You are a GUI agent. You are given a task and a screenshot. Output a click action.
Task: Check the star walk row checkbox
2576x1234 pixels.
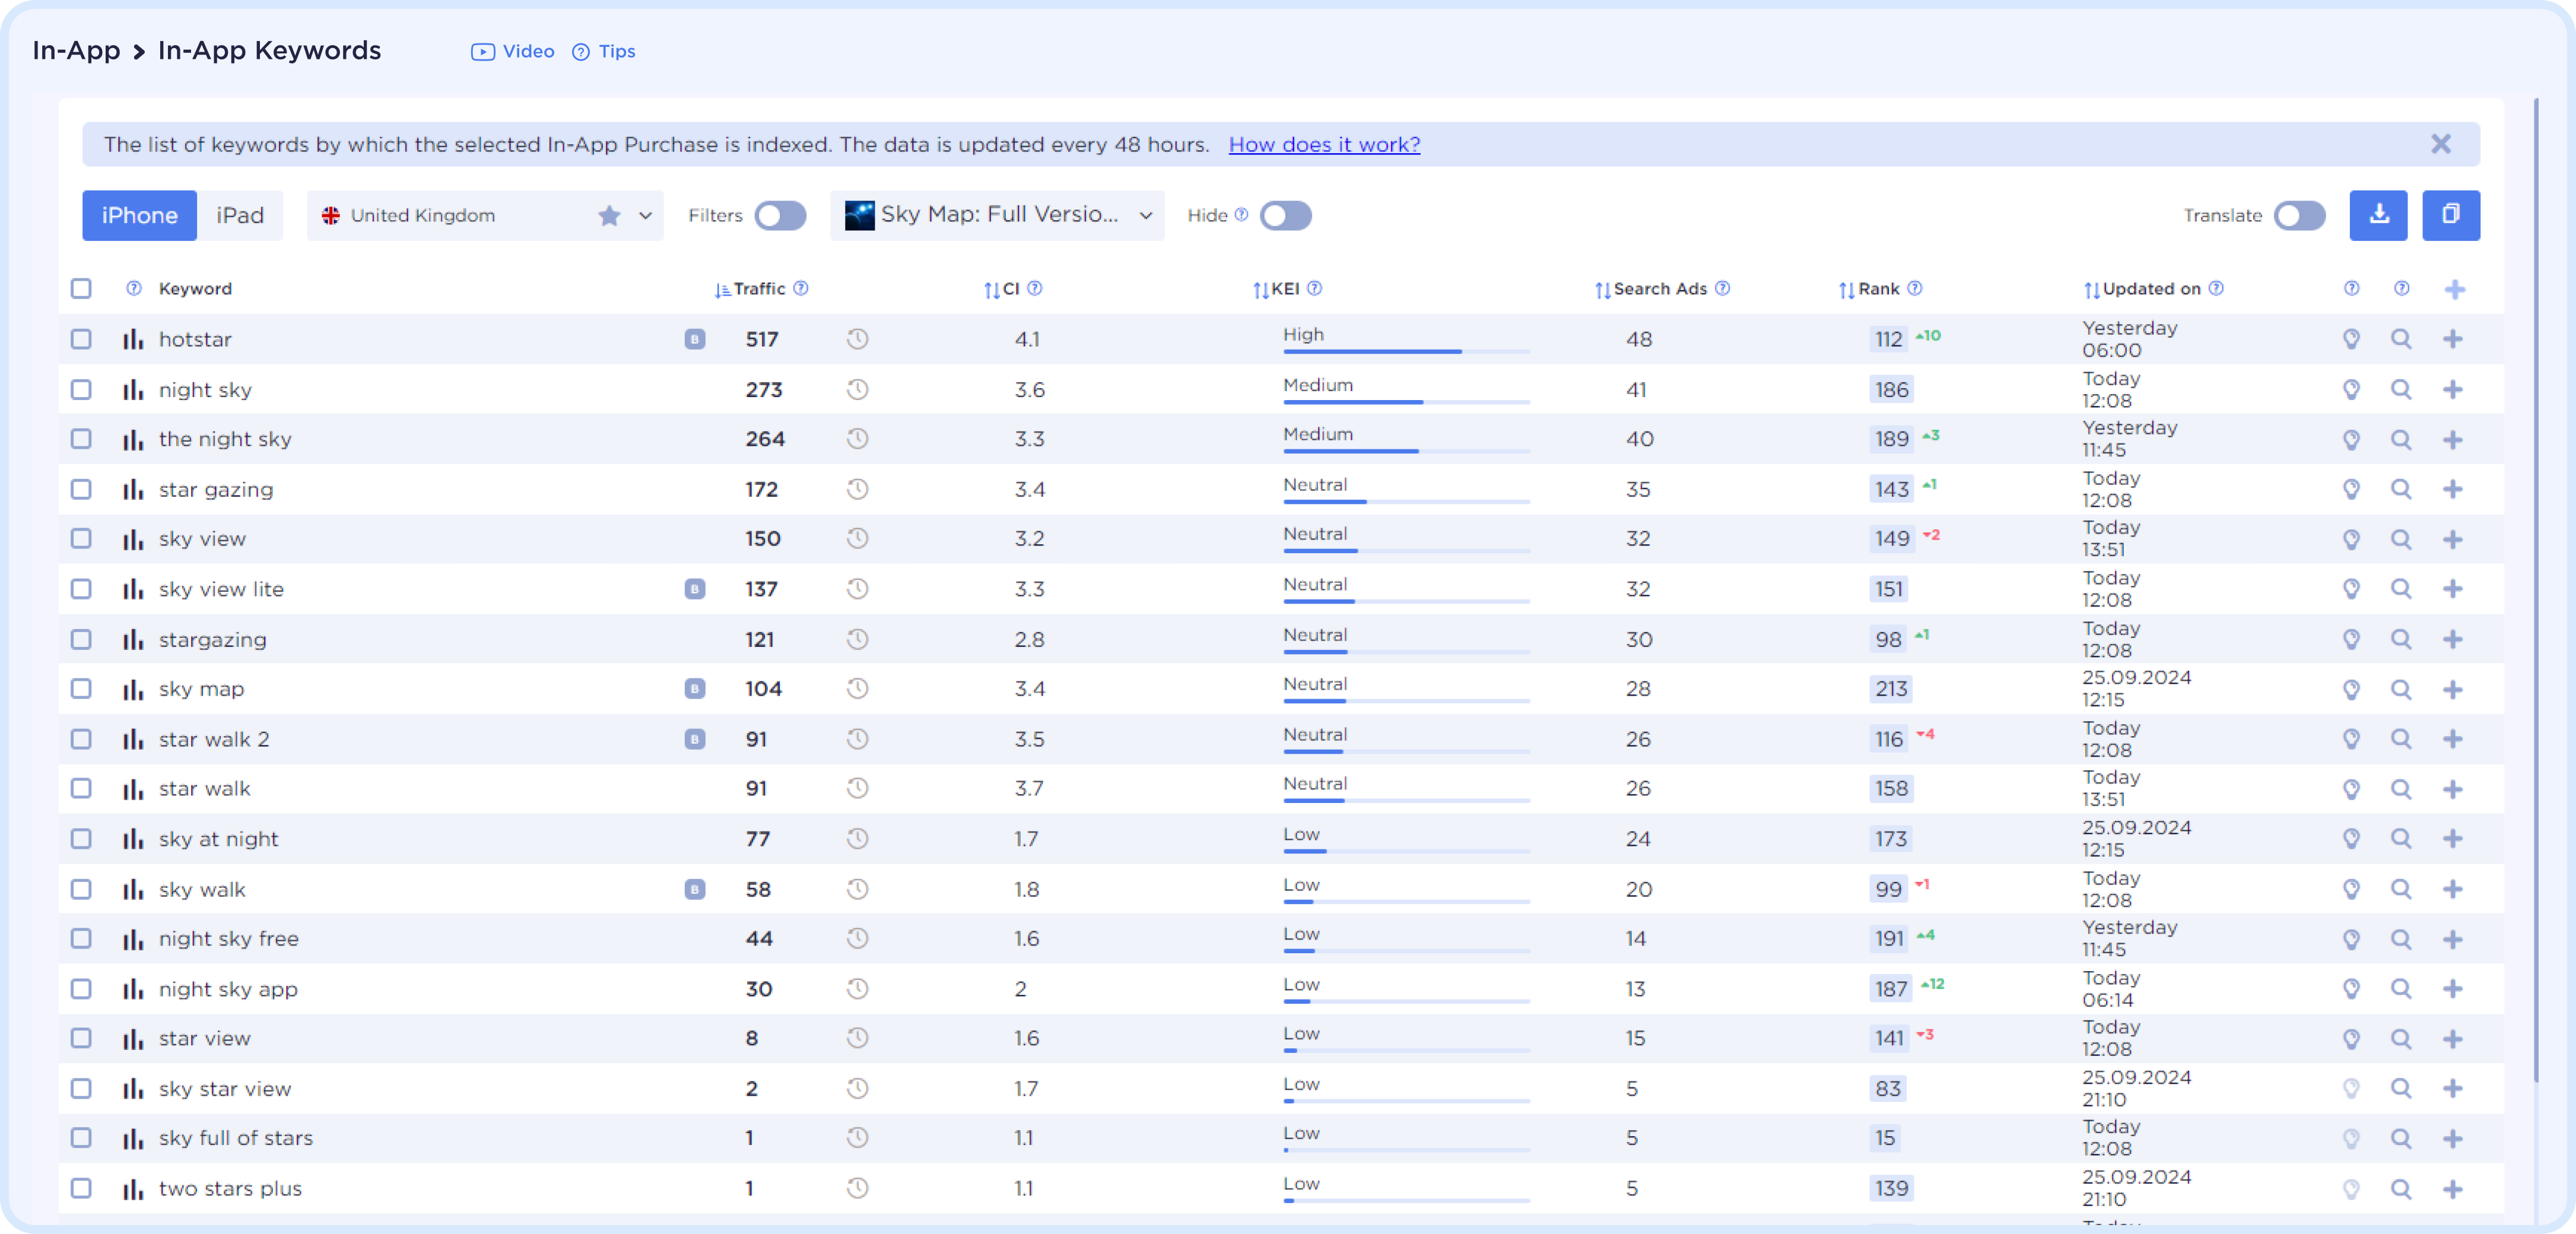pos(81,789)
